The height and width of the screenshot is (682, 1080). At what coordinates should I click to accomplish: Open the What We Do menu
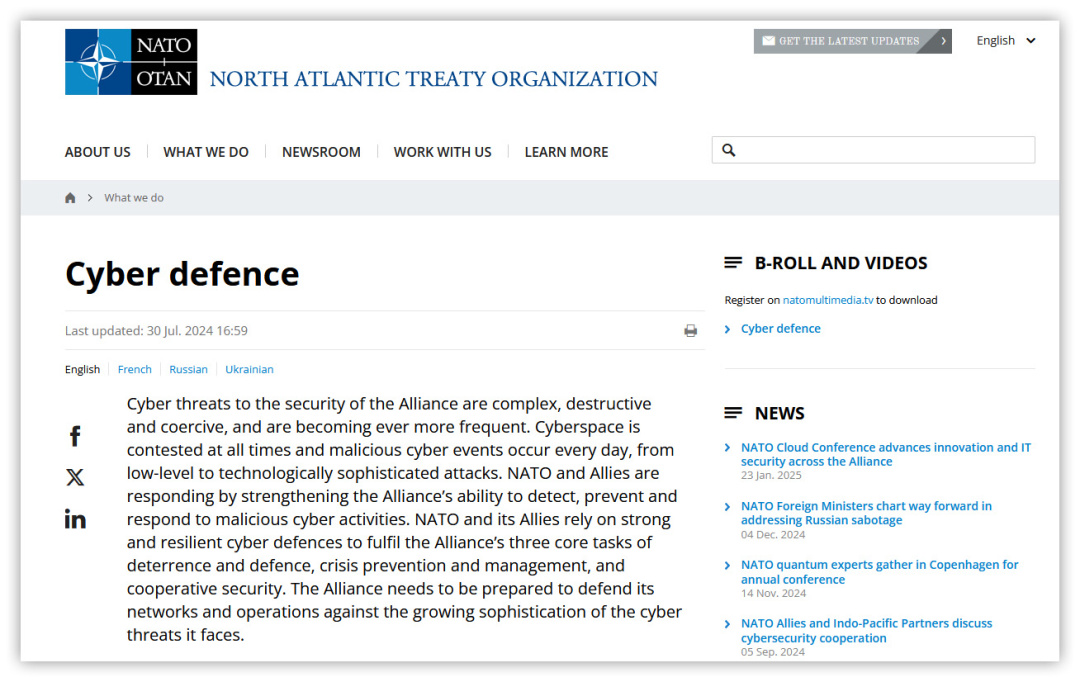pos(206,152)
